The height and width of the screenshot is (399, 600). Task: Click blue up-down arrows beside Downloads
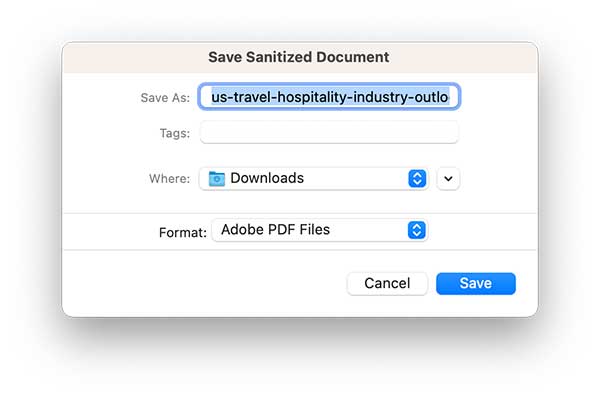(417, 179)
